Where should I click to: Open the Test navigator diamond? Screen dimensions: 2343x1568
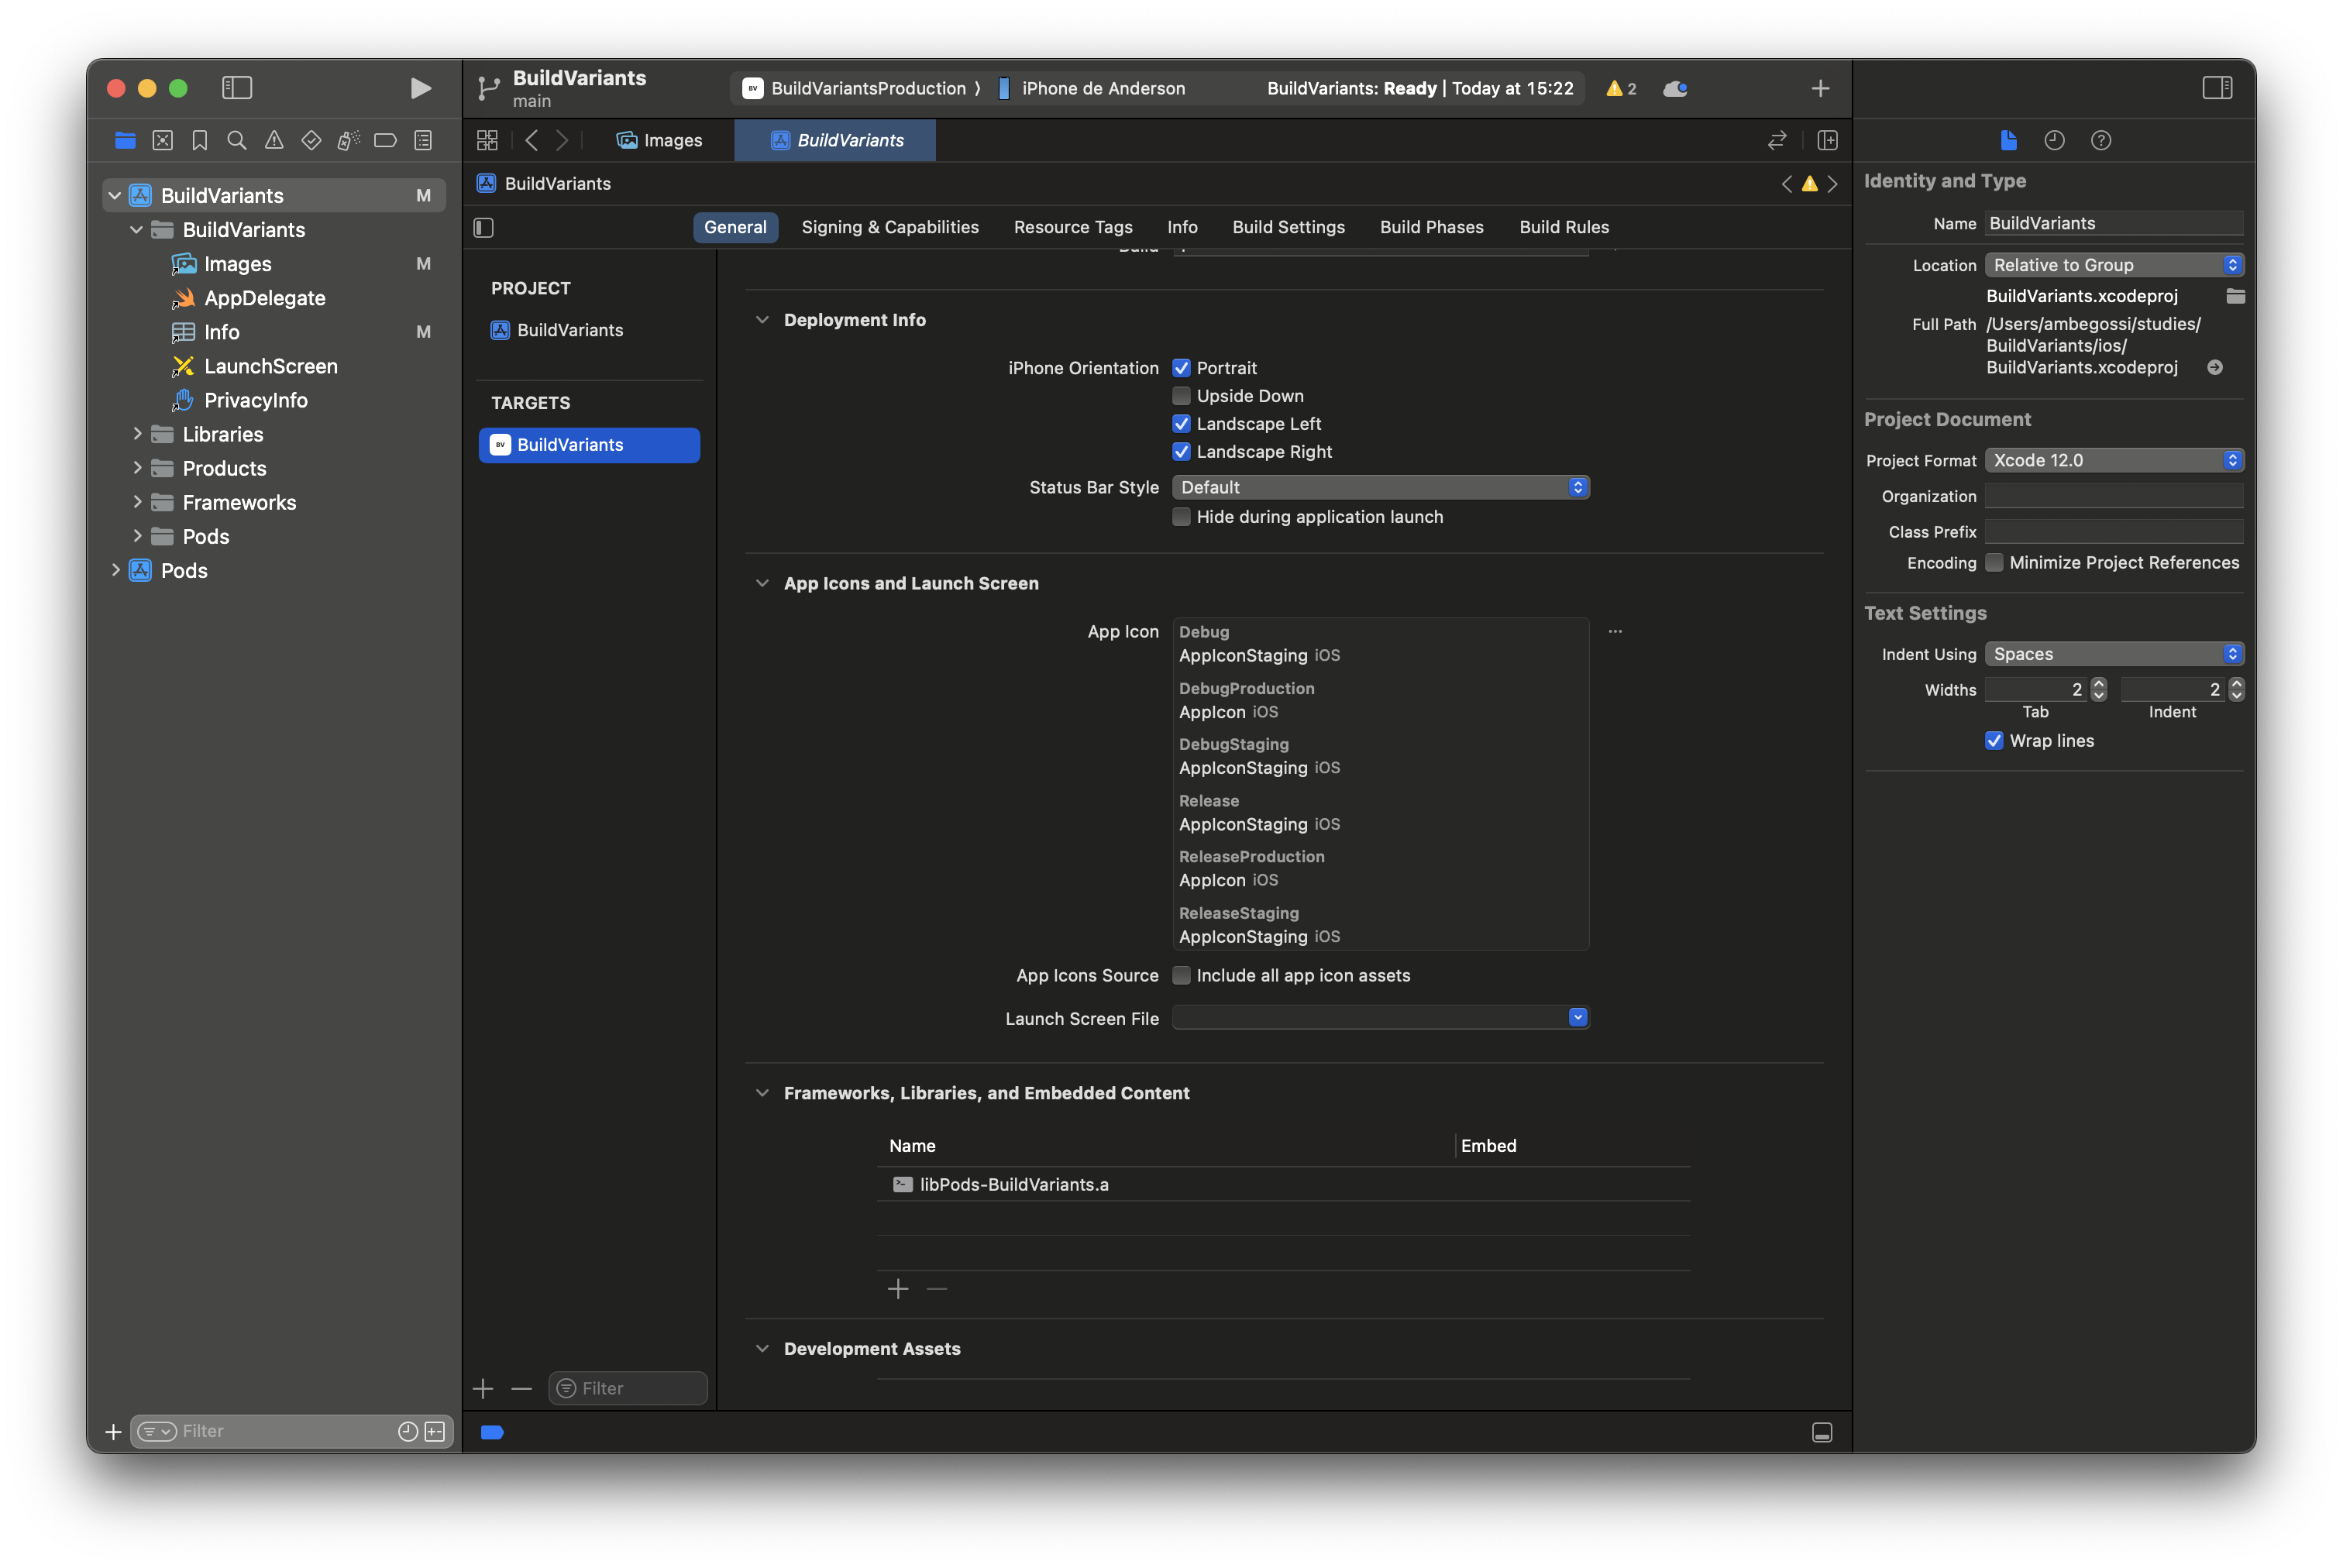[311, 140]
